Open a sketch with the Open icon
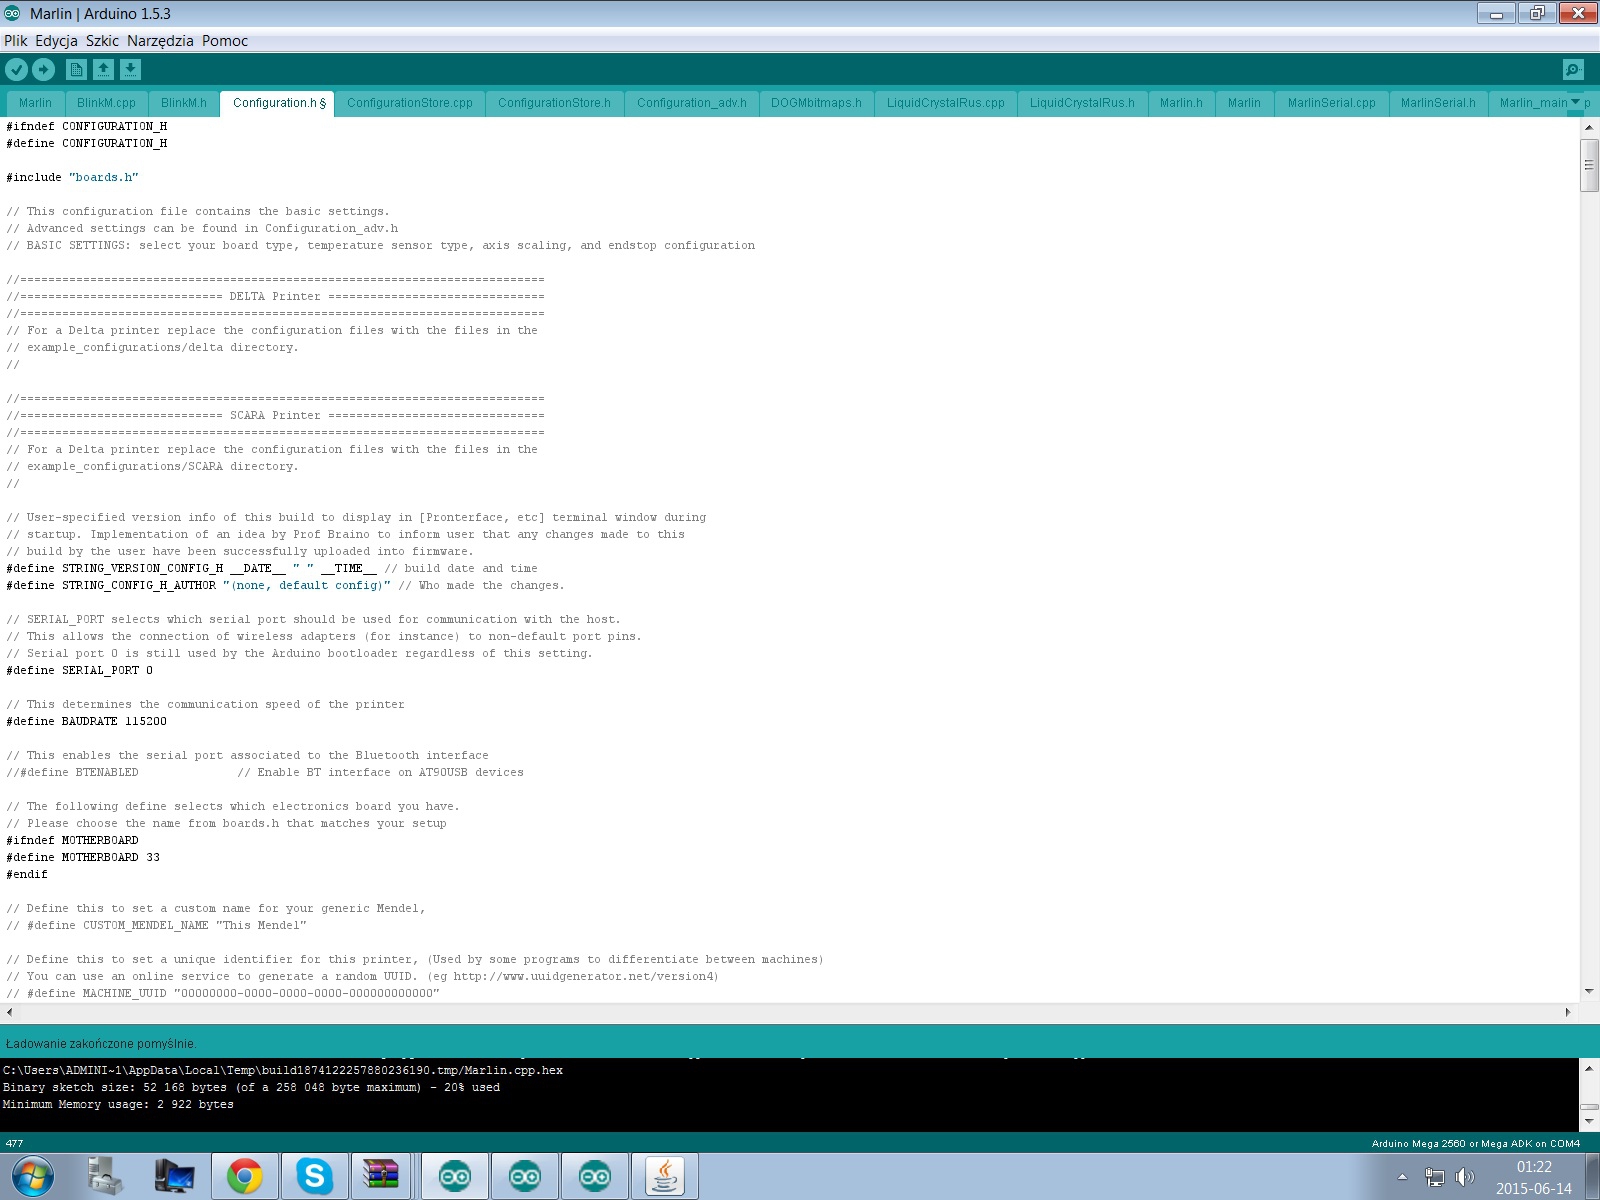 (x=103, y=69)
